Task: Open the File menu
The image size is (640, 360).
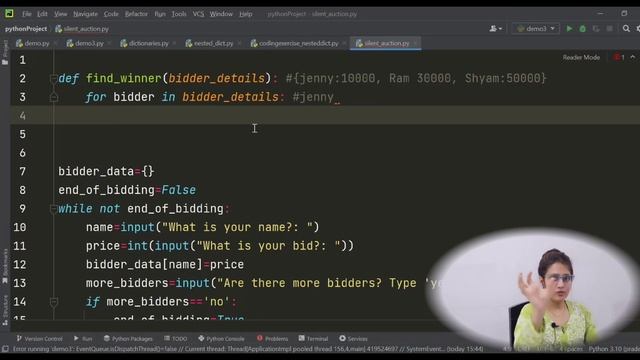Action: pyautogui.click(x=27, y=14)
